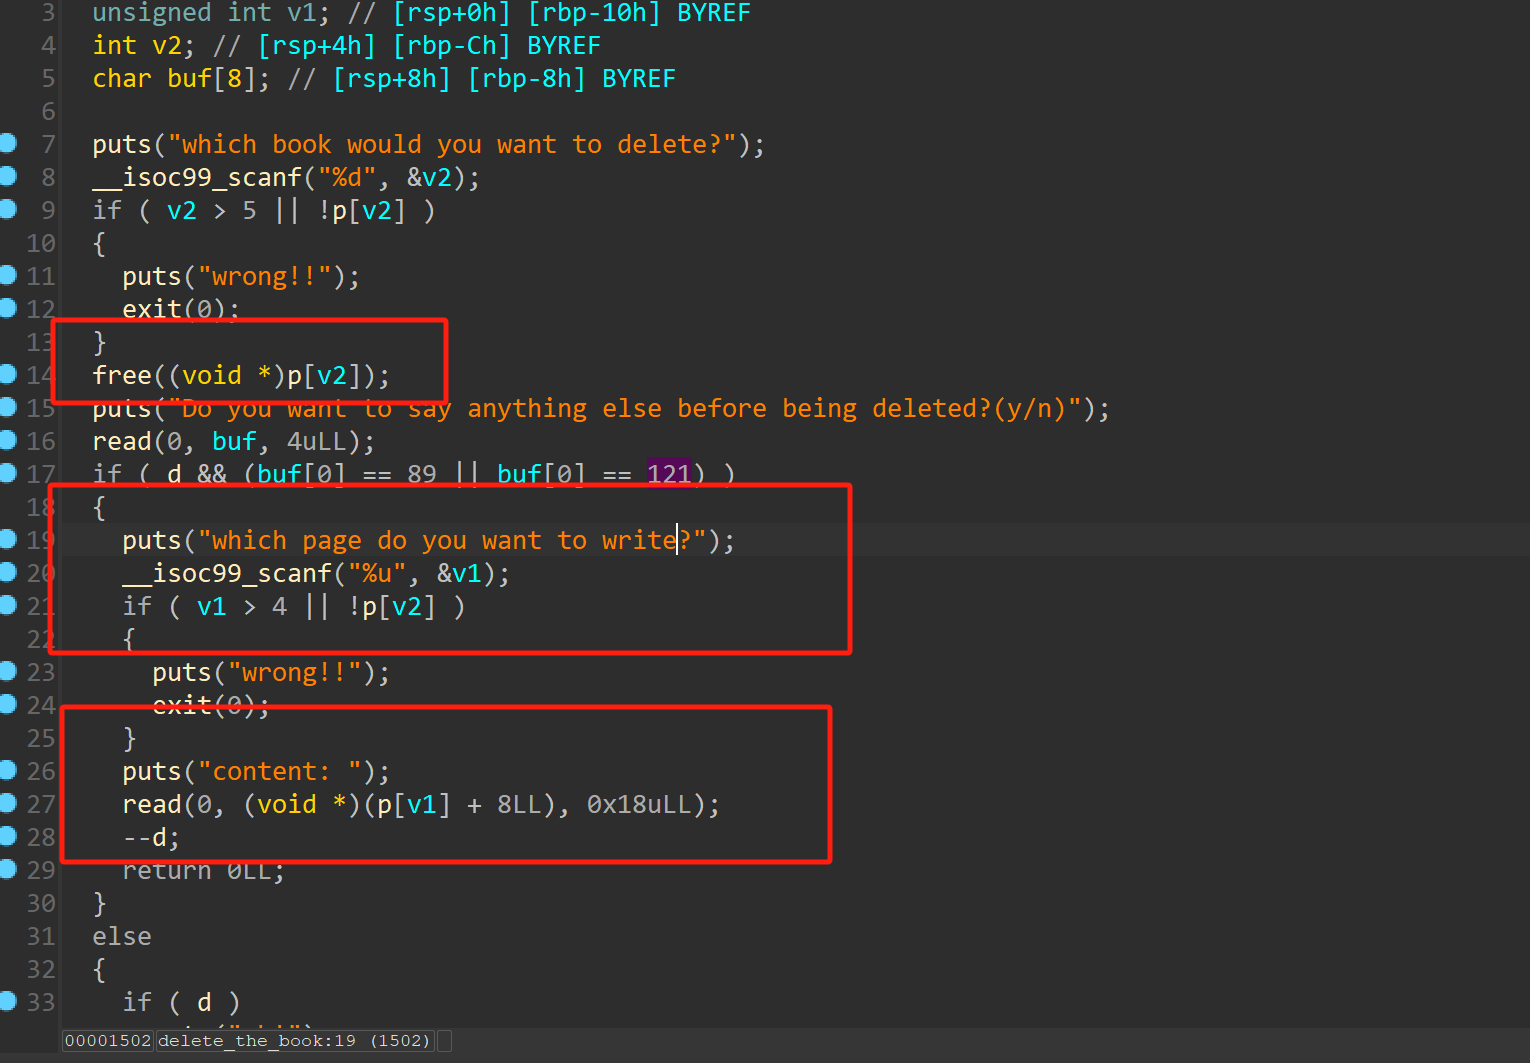1530x1063 pixels.
Task: Toggle breakpoint dot on line 11
Action: (x=8, y=275)
